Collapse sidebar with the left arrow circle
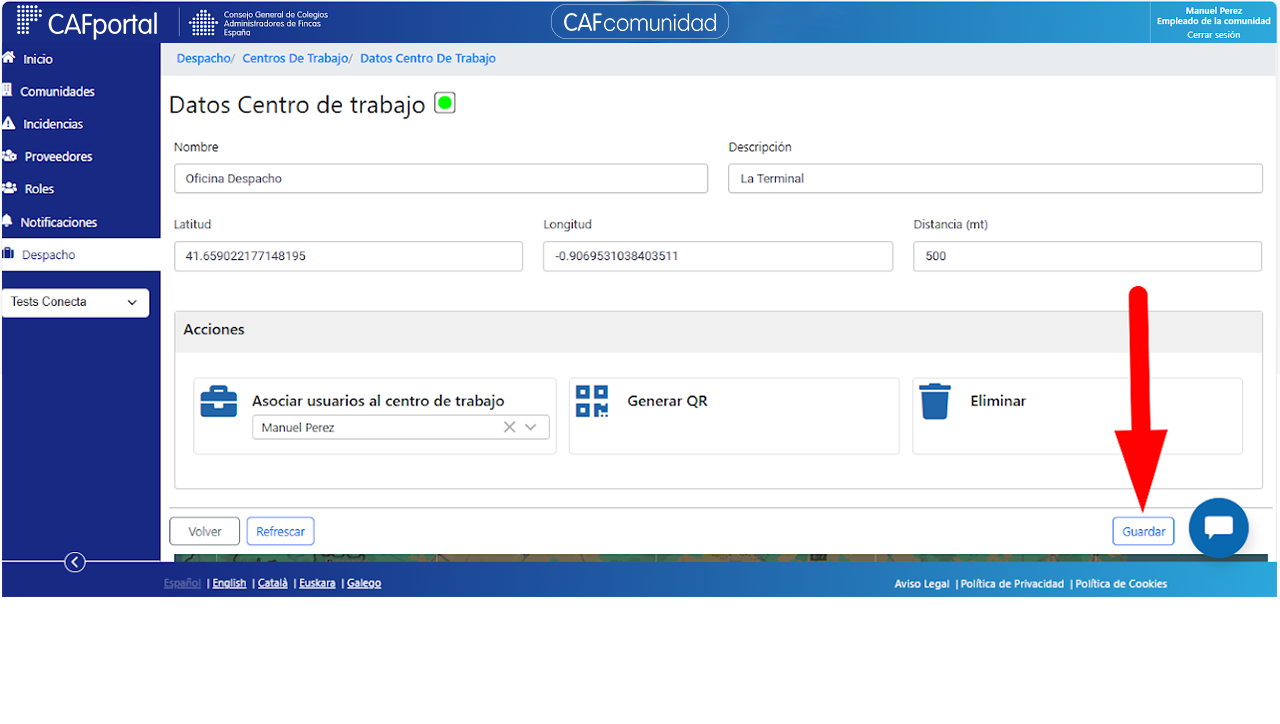Image resolution: width=1280 pixels, height=724 pixels. click(75, 562)
